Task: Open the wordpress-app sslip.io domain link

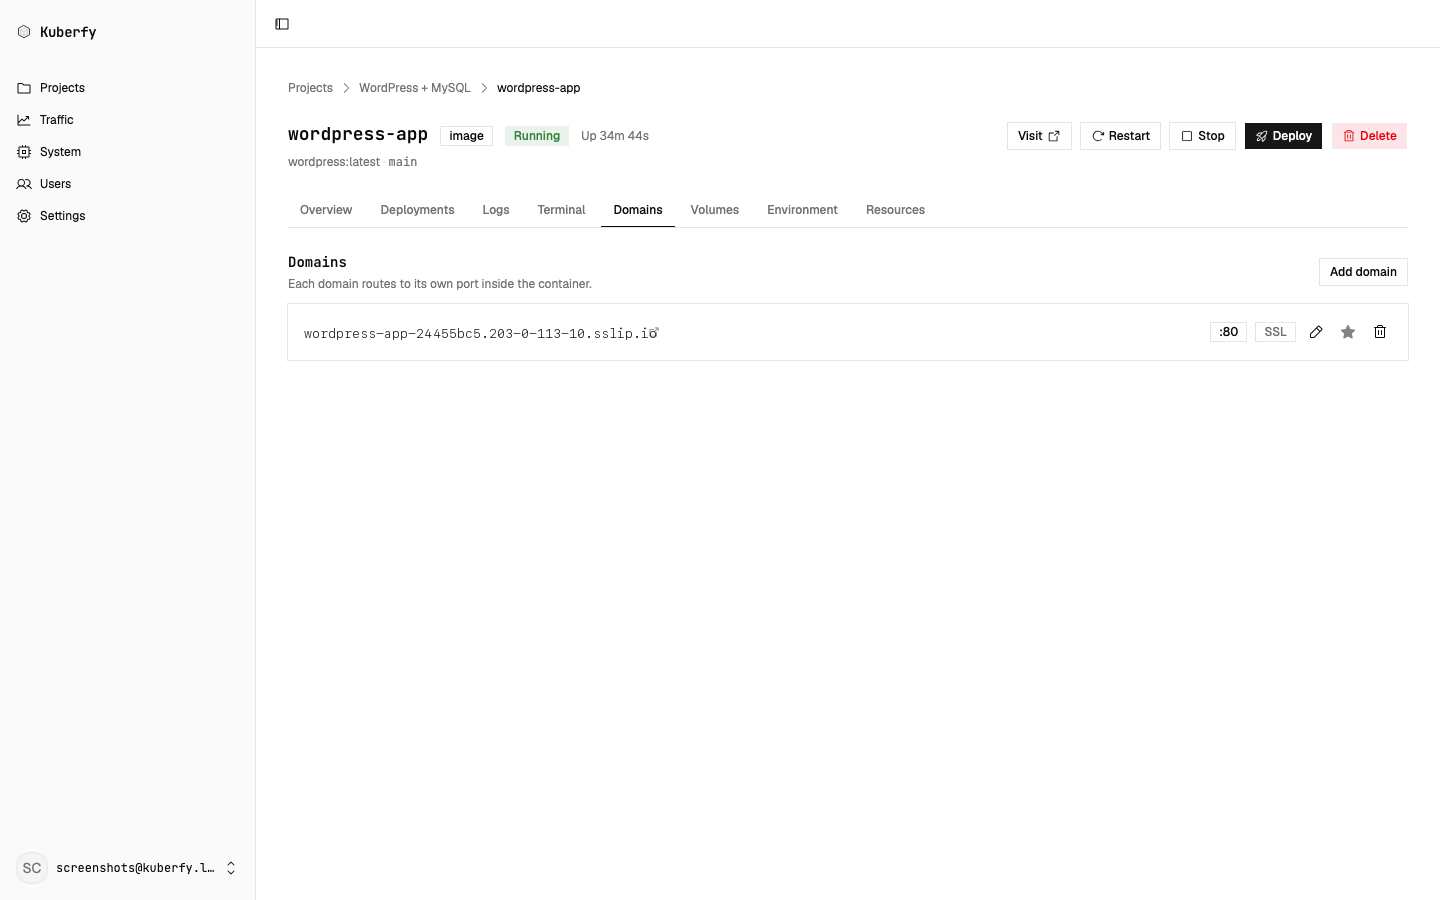Action: [x=481, y=333]
